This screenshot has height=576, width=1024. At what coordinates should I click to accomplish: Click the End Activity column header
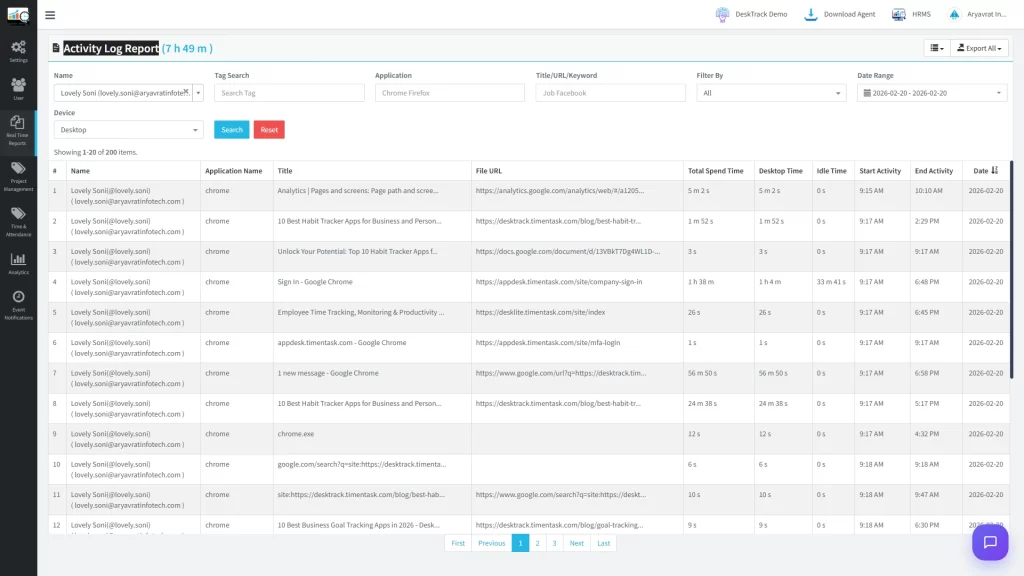[x=934, y=170]
